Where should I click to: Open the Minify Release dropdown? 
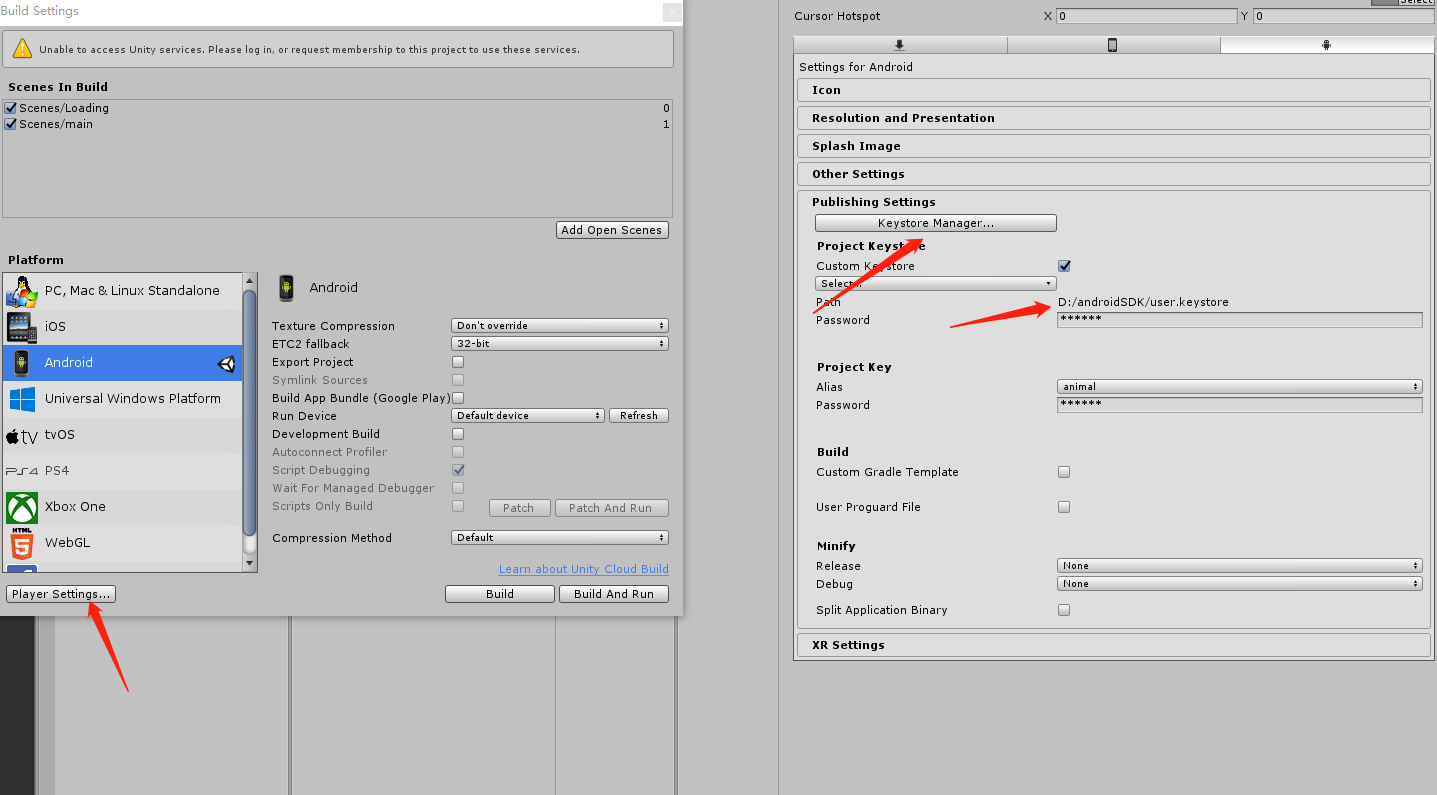pos(1240,566)
